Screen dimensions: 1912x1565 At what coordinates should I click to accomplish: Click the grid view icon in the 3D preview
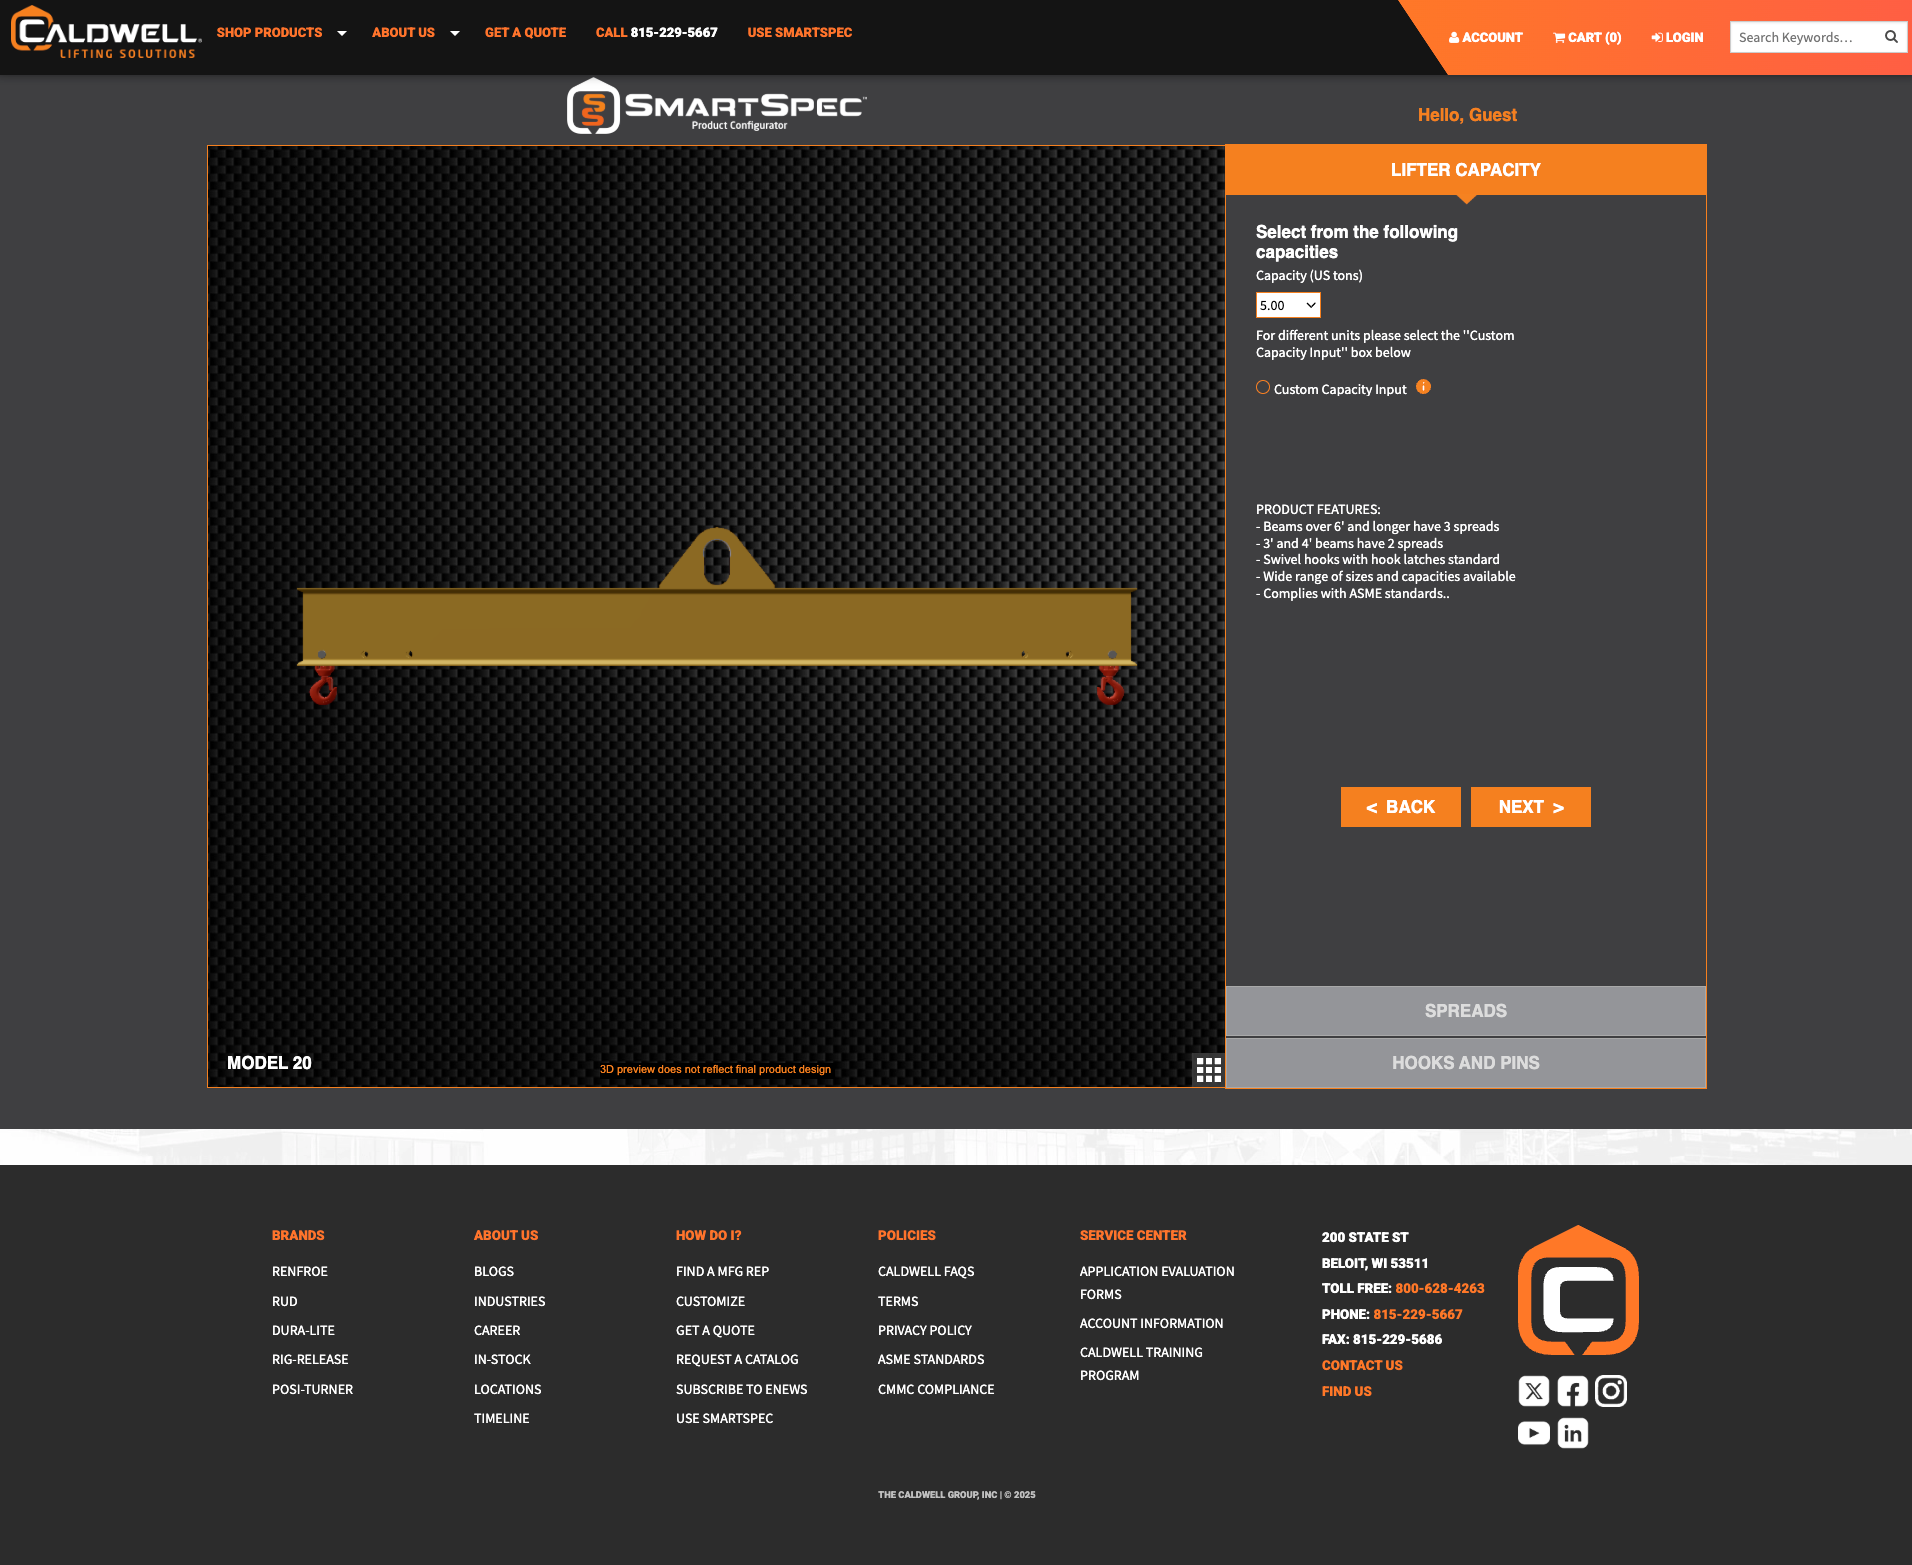[x=1208, y=1069]
